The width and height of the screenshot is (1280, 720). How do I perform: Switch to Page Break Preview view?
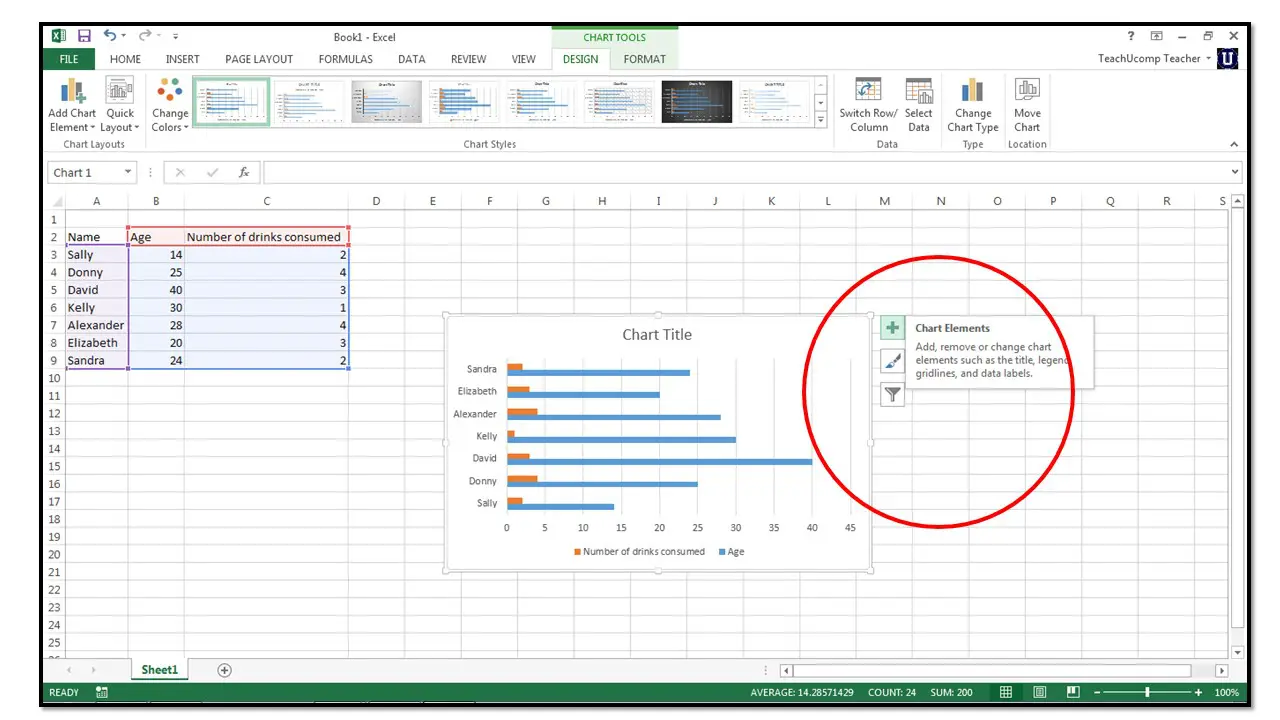click(1073, 692)
